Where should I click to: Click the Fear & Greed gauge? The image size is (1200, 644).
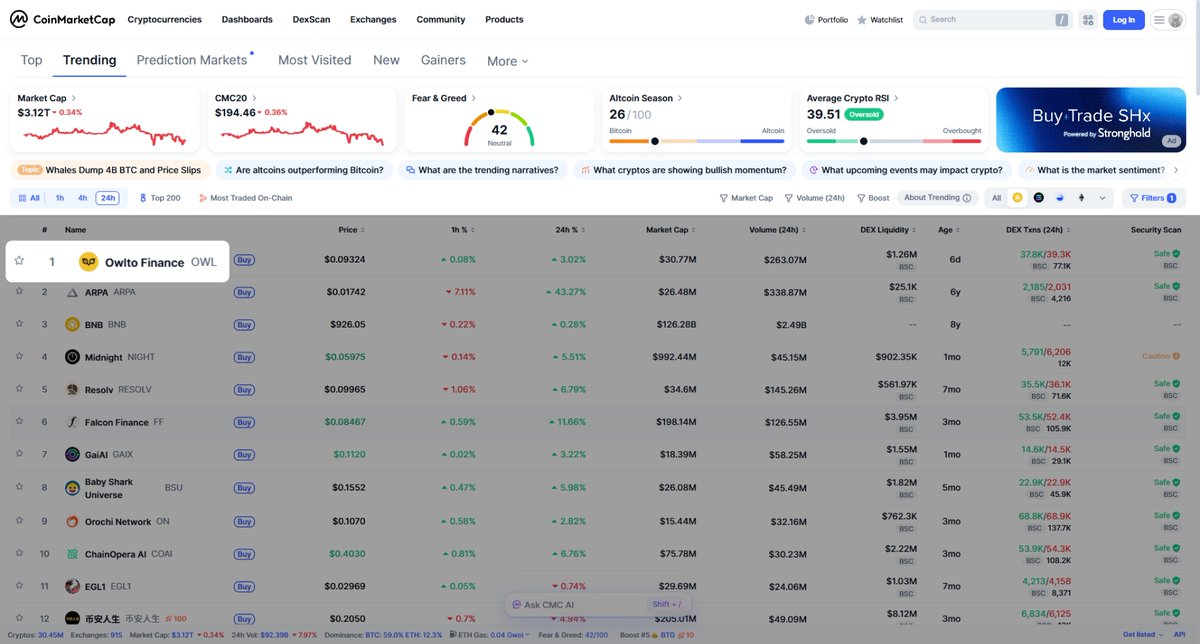coord(499,126)
